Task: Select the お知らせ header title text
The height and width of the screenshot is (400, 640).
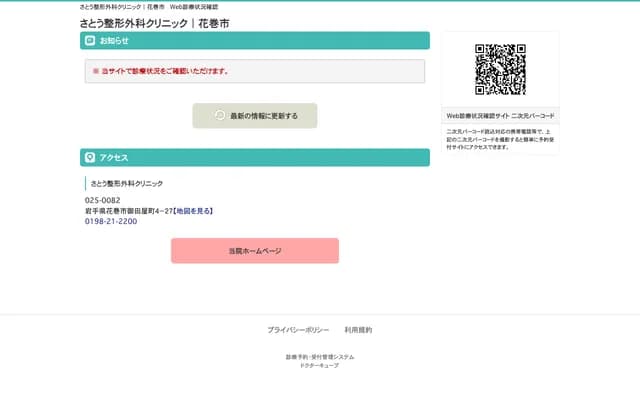Action: pos(115,41)
